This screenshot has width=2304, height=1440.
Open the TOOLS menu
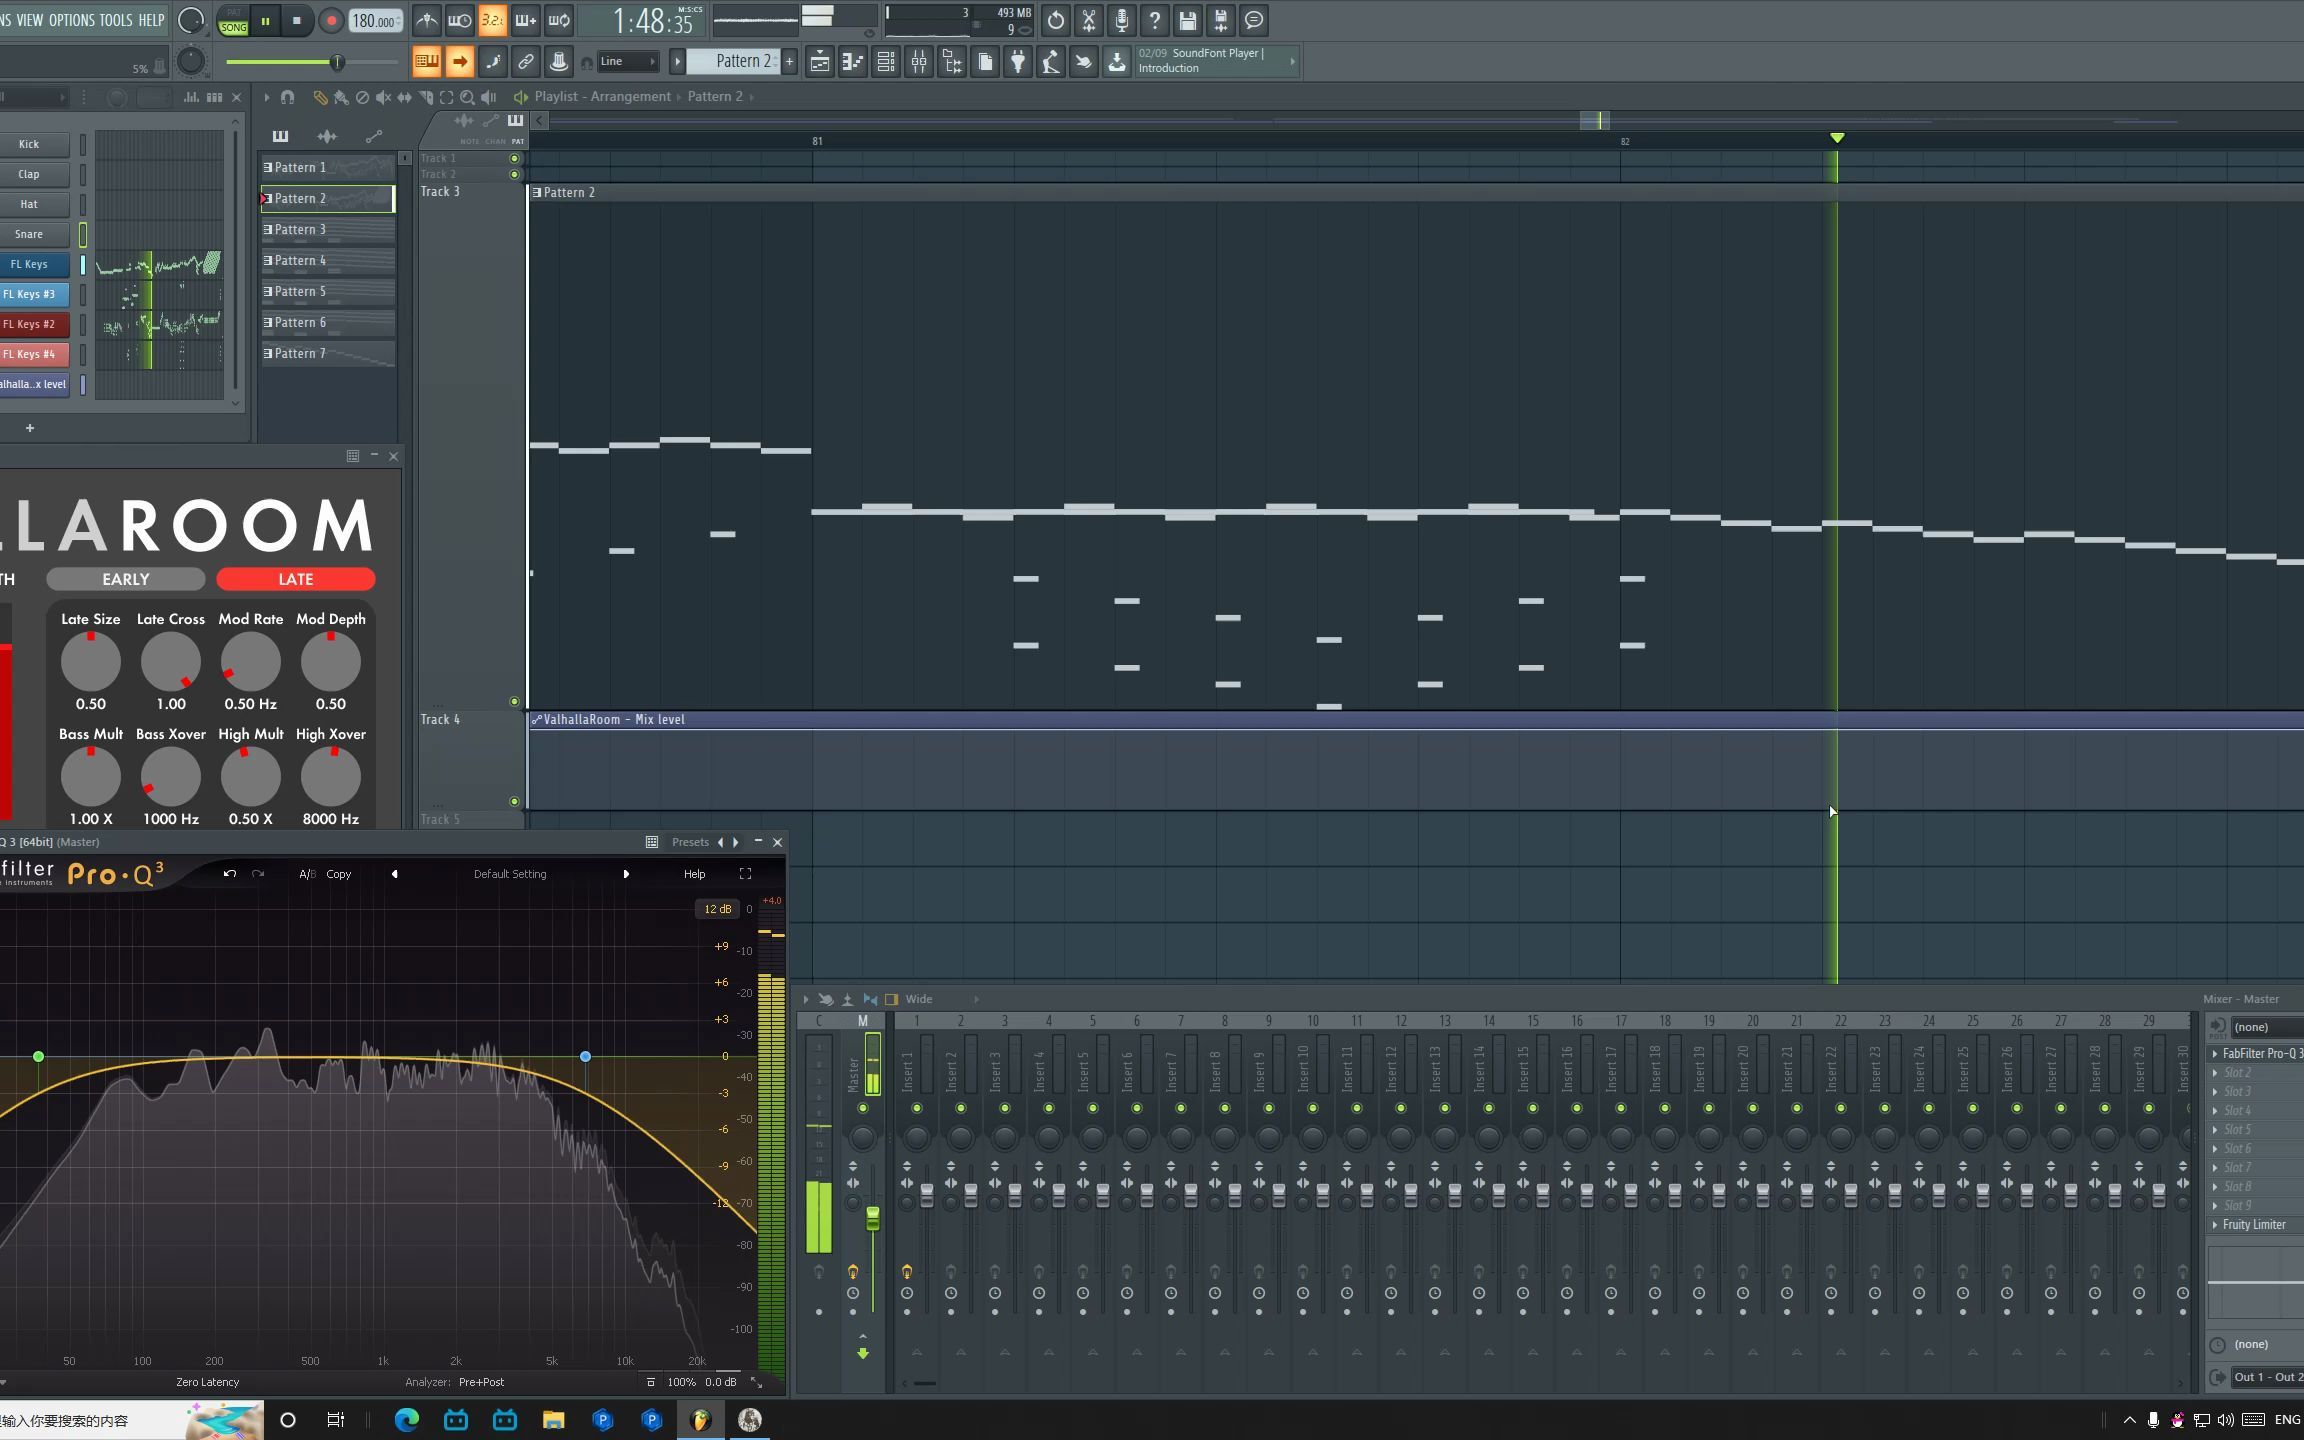(116, 20)
